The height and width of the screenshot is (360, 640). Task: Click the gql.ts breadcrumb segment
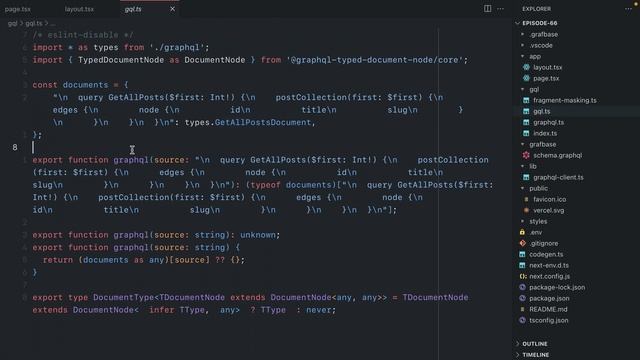[x=34, y=24]
